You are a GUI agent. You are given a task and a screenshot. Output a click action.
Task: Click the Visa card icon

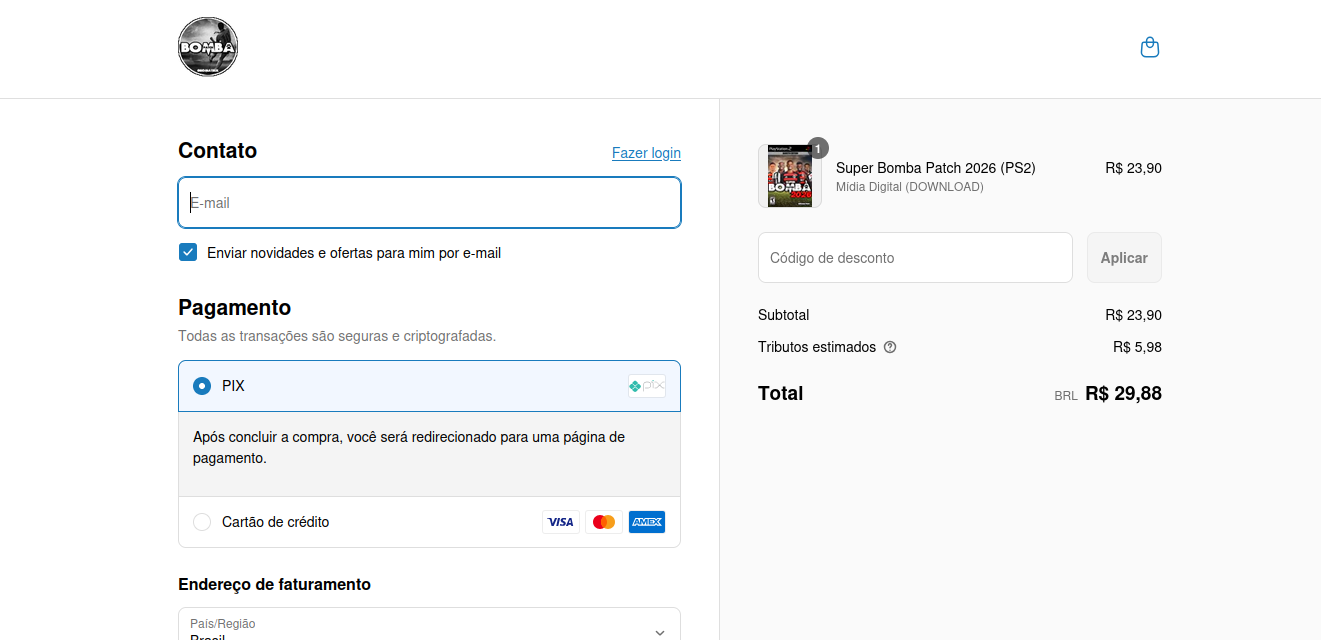click(x=561, y=522)
